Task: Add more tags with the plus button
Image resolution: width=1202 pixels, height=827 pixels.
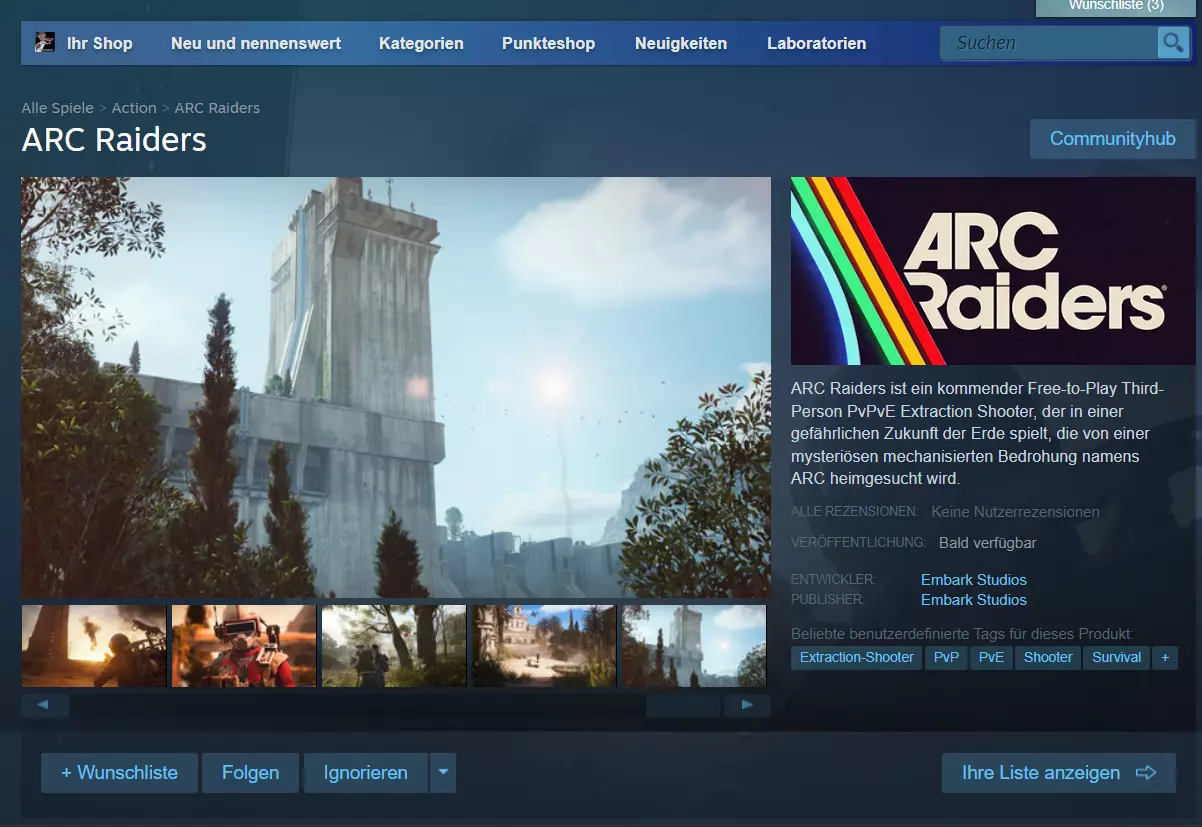Action: tap(1164, 657)
